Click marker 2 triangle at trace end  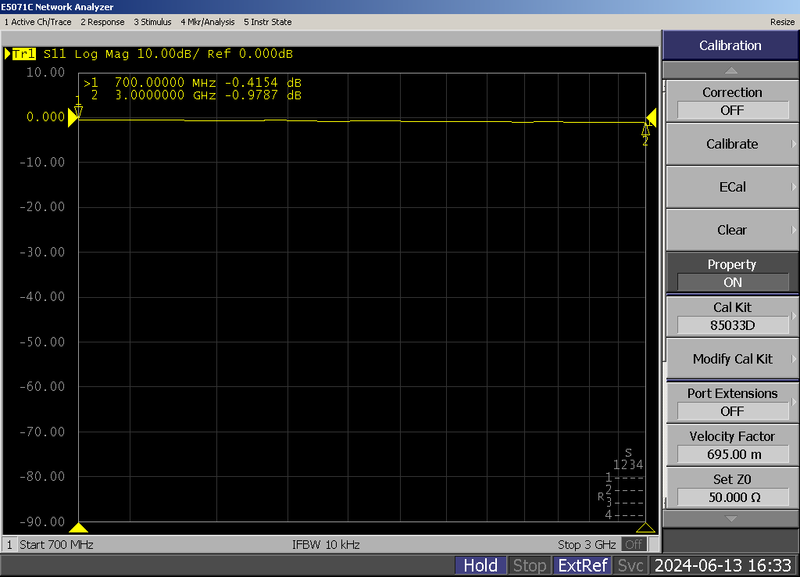click(x=645, y=130)
